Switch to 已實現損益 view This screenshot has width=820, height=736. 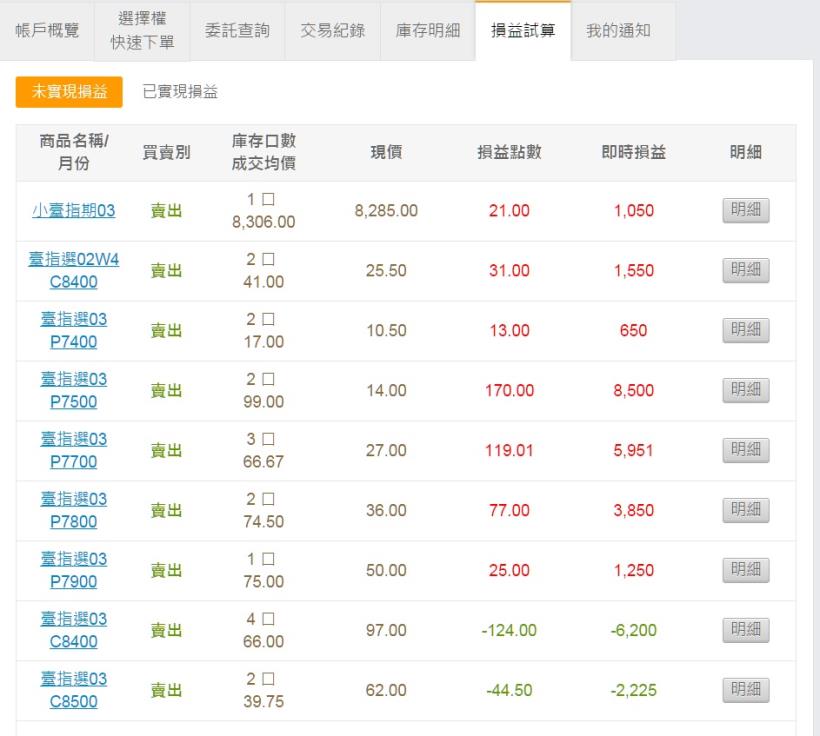coord(180,92)
